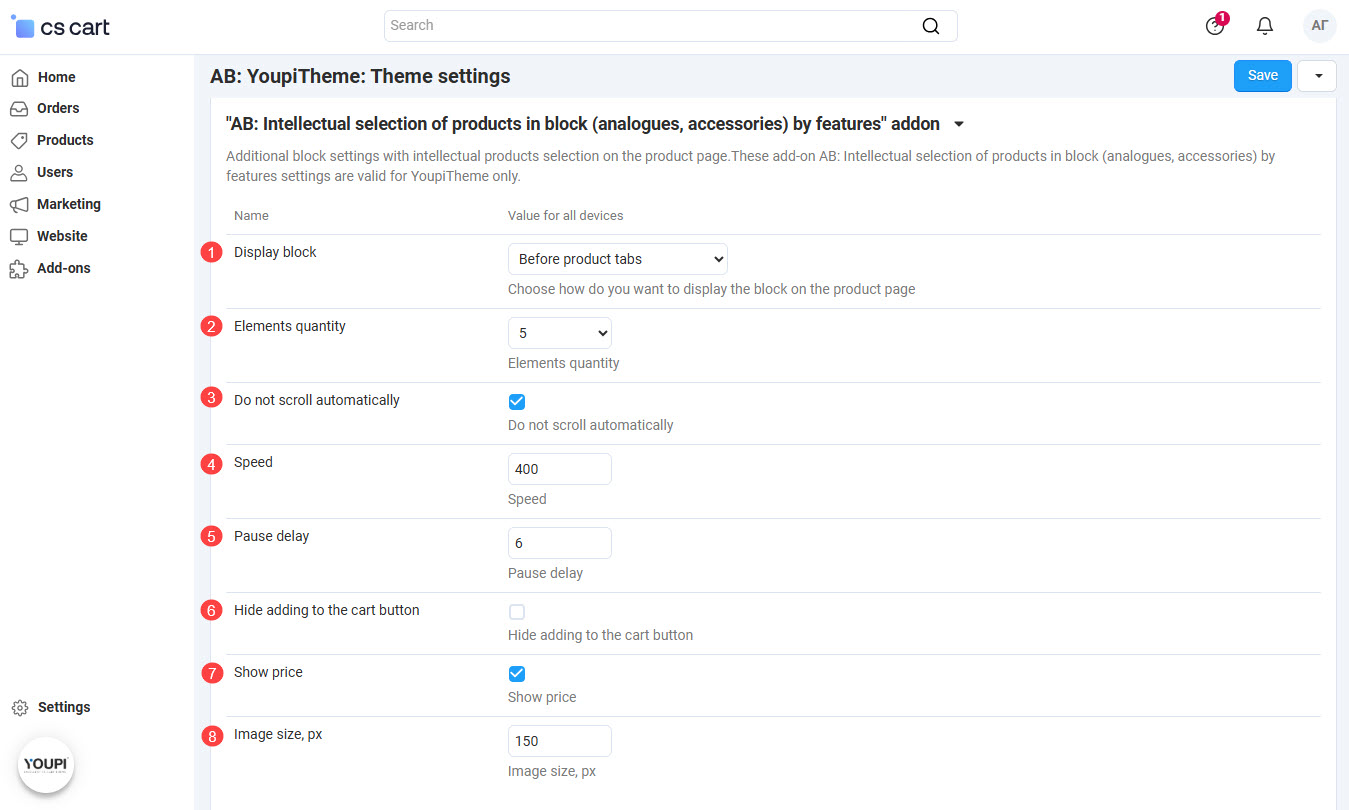Click the Save button
This screenshot has width=1349, height=810.
[x=1263, y=76]
